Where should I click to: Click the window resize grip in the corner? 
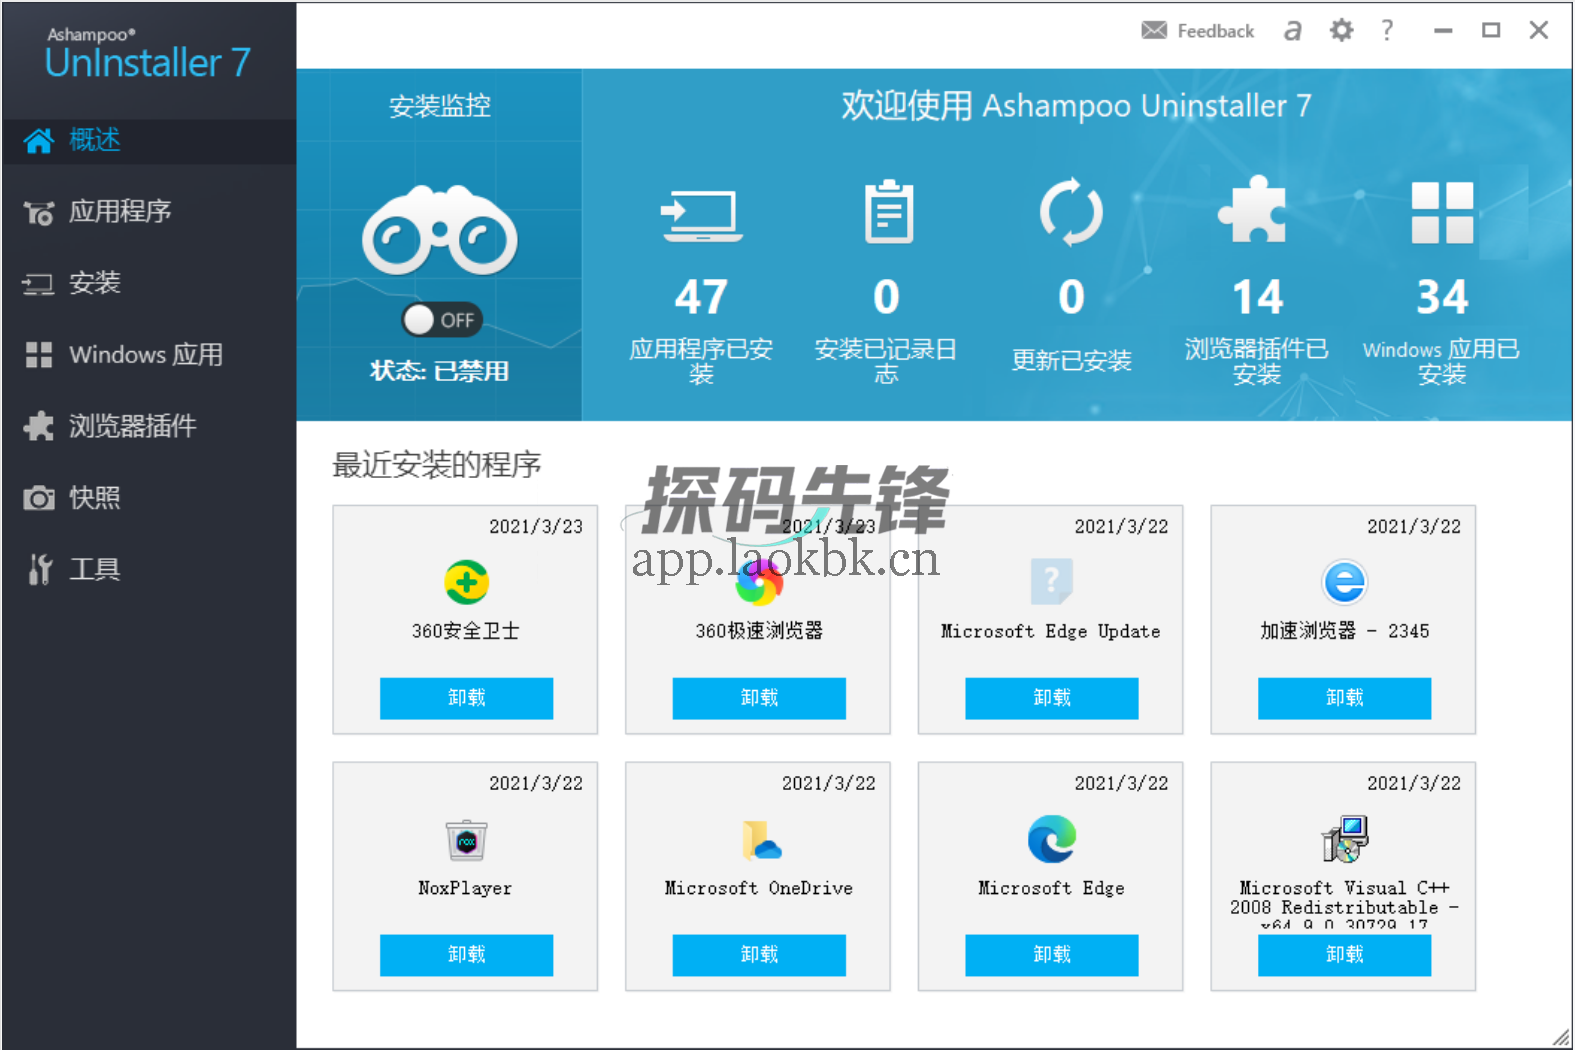tap(1561, 1037)
